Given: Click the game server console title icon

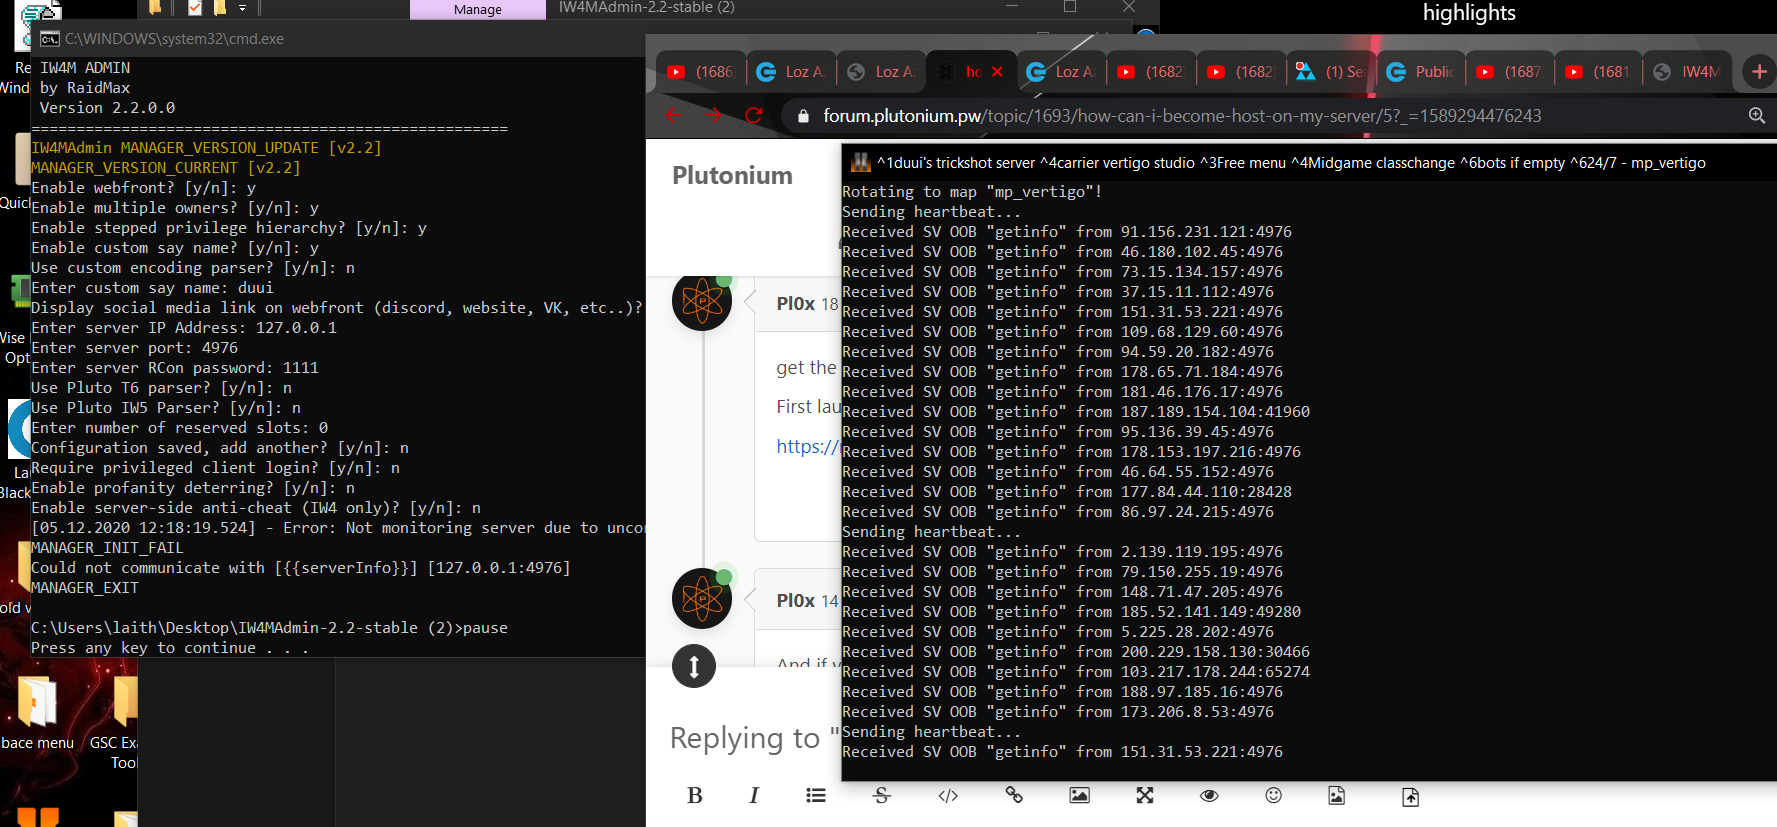Looking at the screenshot, I should point(860,162).
